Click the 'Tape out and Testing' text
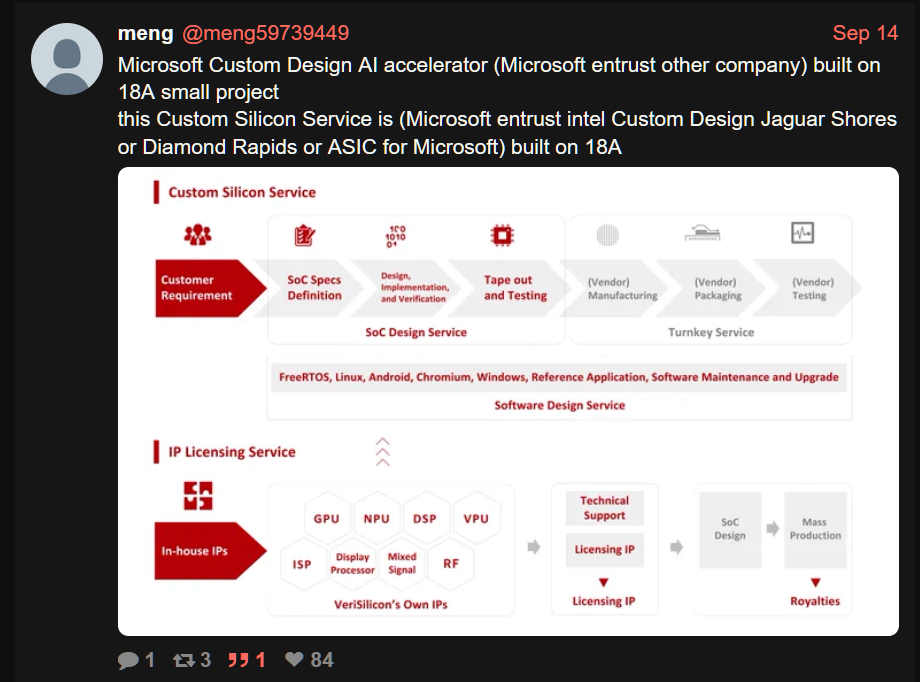The width and height of the screenshot is (920, 682). pyautogui.click(x=515, y=288)
